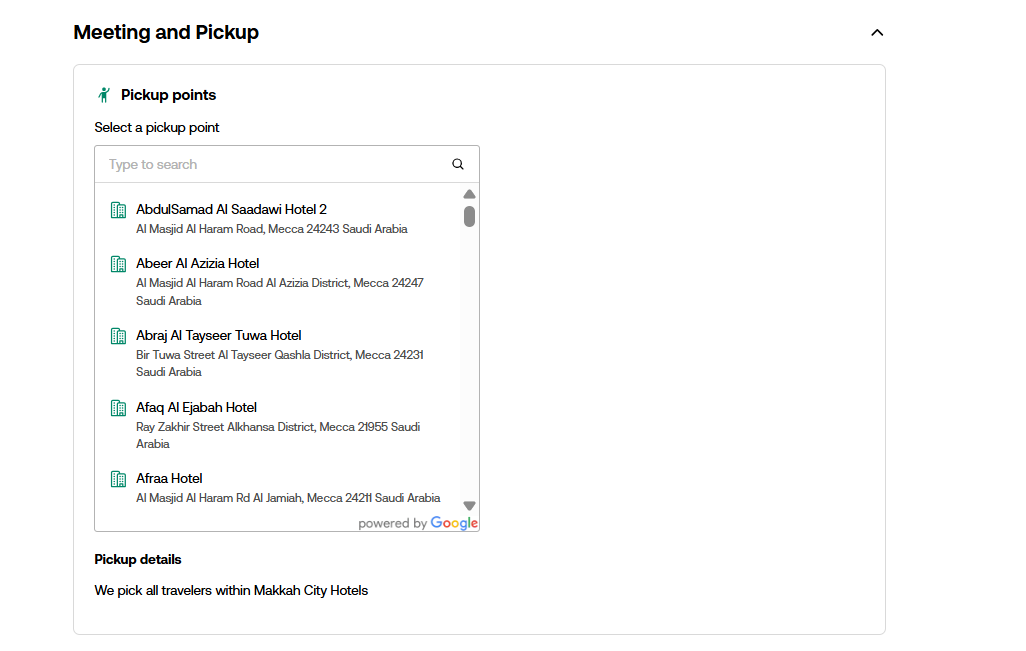This screenshot has width=1026, height=651.
Task: Pick Afaq Al Ejabah Hotel from list
Action: [197, 408]
